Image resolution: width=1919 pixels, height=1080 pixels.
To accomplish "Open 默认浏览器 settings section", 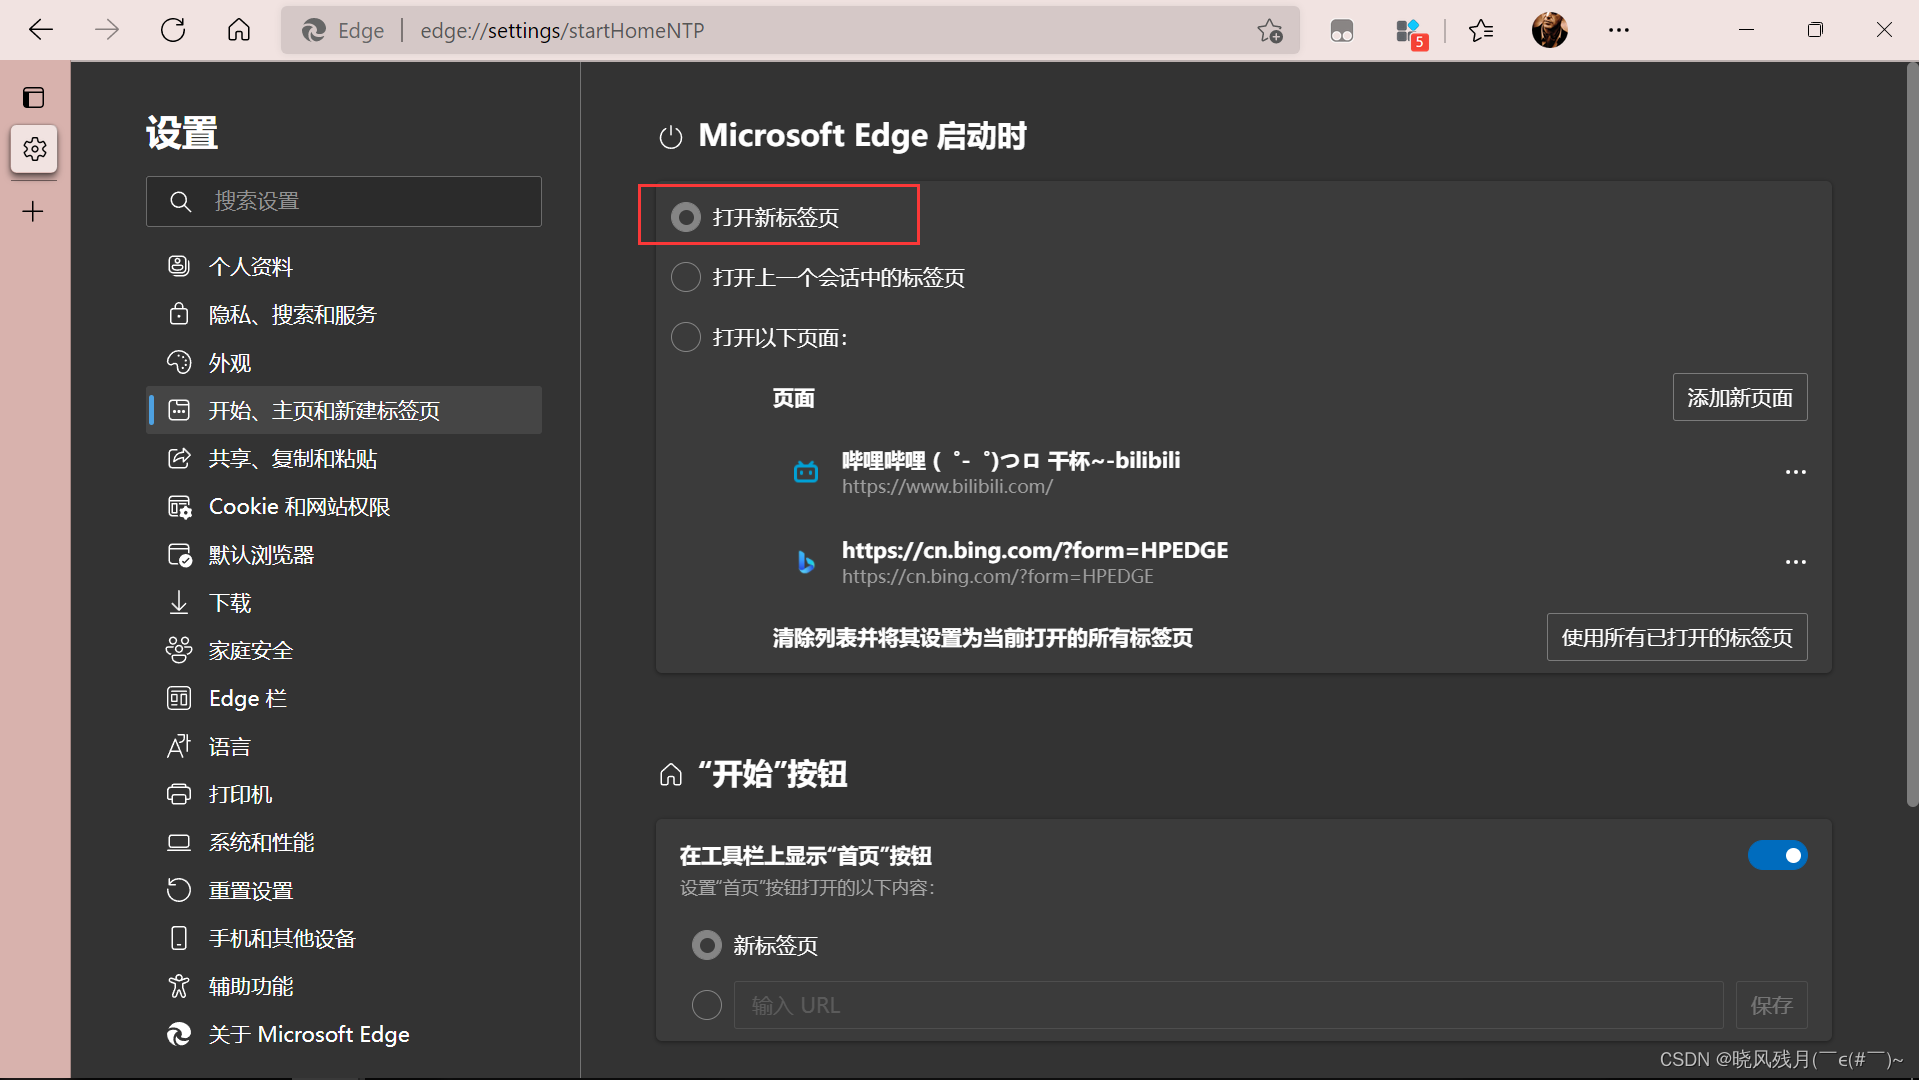I will click(x=344, y=554).
